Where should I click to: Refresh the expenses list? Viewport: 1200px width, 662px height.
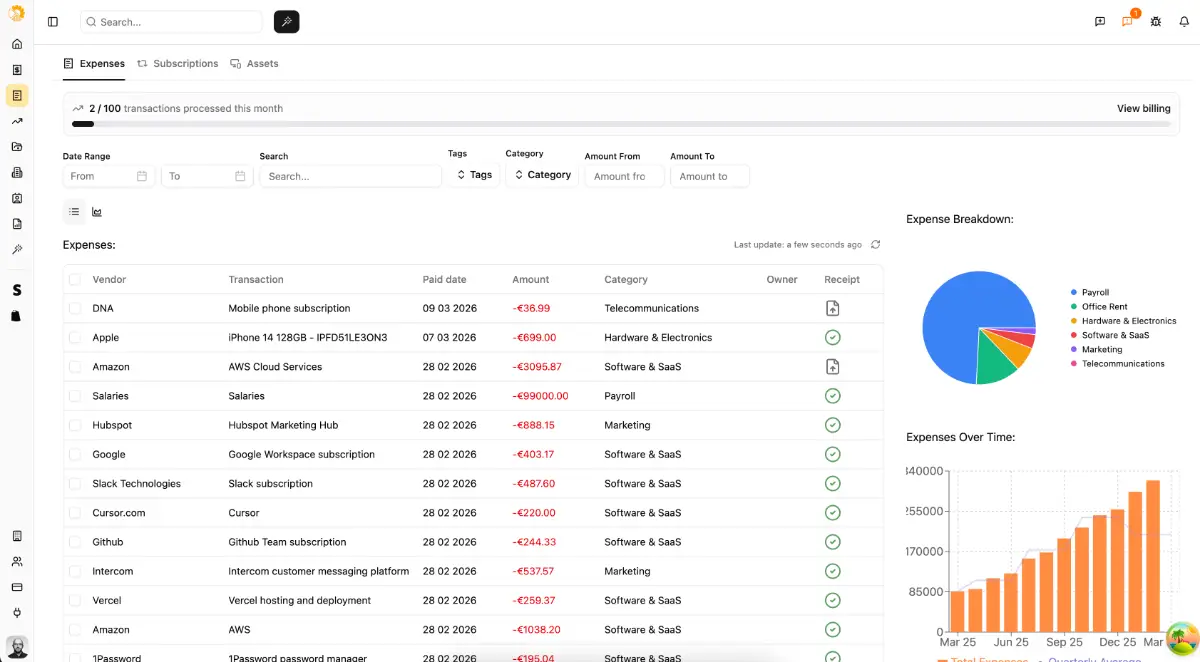point(876,244)
